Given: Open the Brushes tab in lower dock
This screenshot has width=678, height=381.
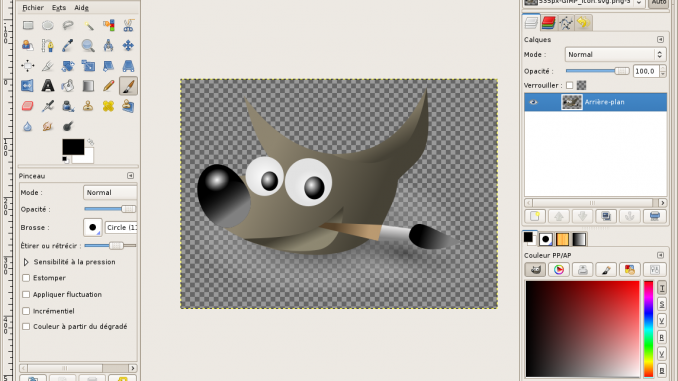Looking at the screenshot, I should (x=546, y=239).
